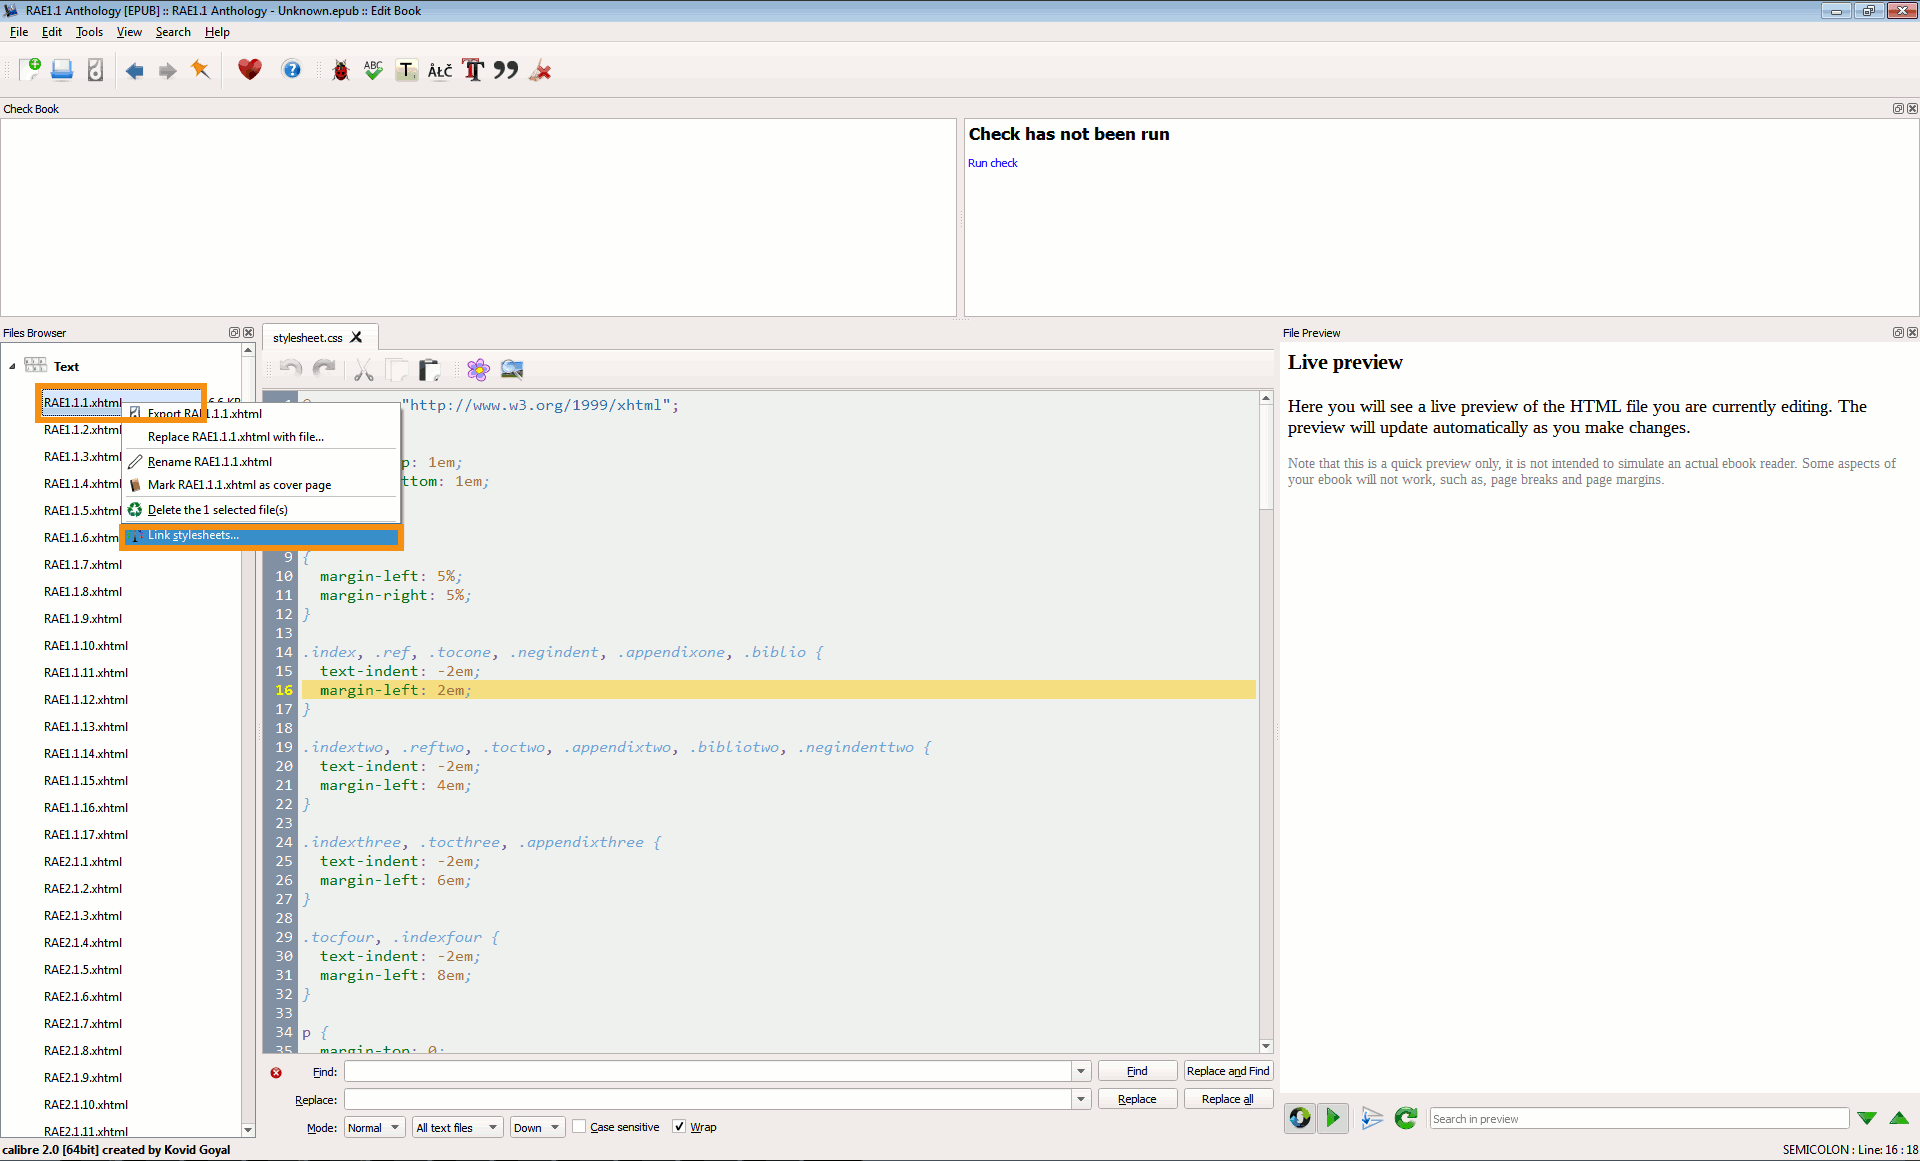The width and height of the screenshot is (1920, 1161).
Task: Click the ladybug check book icon
Action: pyautogui.click(x=340, y=70)
